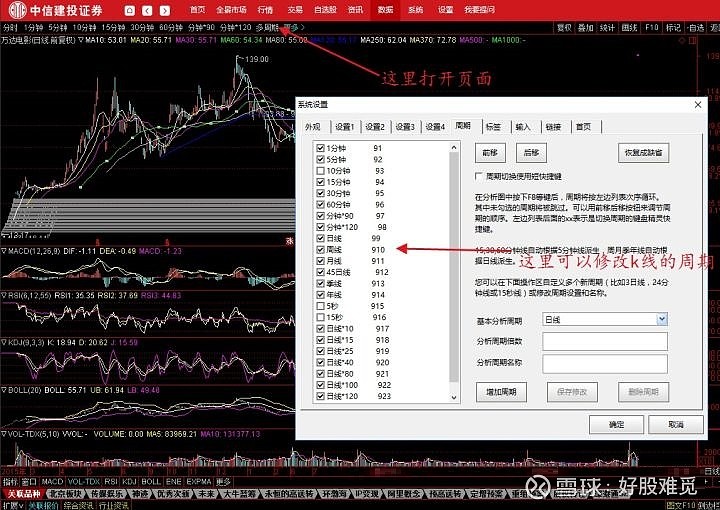Image resolution: width=720 pixels, height=510 pixels.
Task: Expand the BOLL(20) indicator menu triangle
Action: point(4,390)
